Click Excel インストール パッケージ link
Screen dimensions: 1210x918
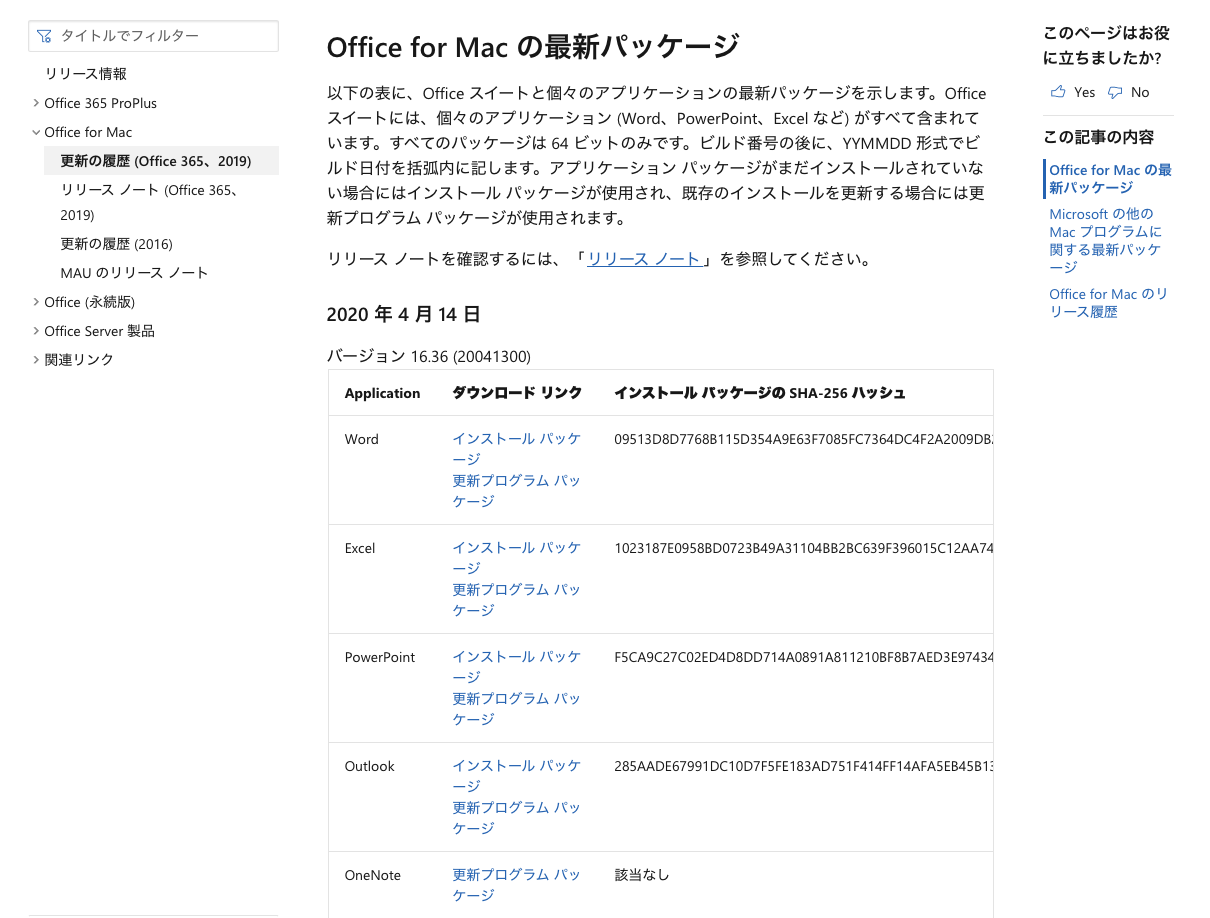pyautogui.click(x=516, y=558)
